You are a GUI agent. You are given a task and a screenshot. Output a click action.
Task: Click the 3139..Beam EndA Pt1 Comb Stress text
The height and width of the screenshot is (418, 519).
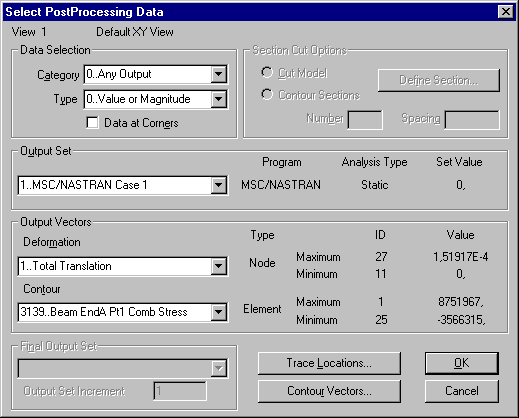tap(104, 312)
